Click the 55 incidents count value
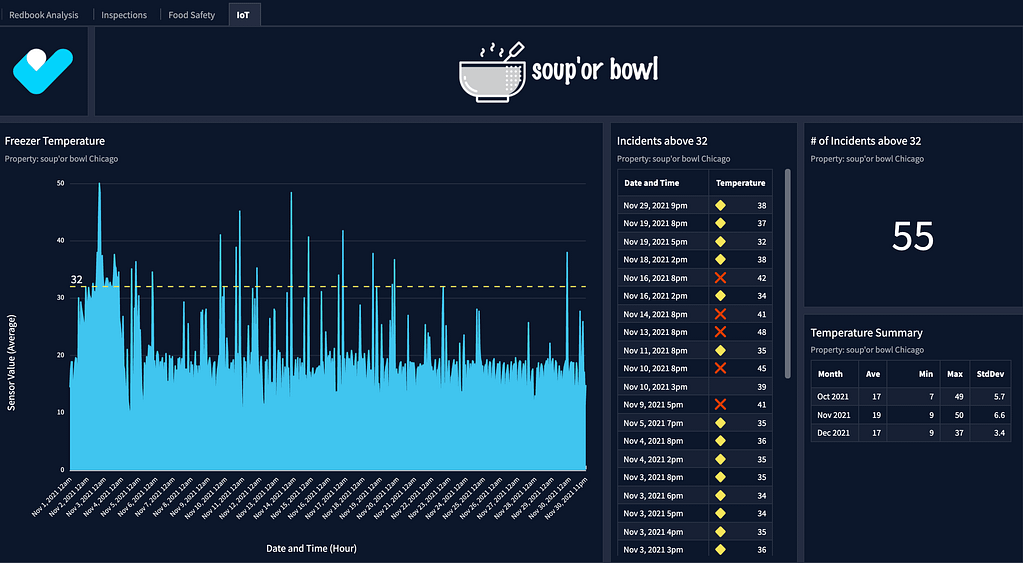The height and width of the screenshot is (563, 1023). point(913,236)
